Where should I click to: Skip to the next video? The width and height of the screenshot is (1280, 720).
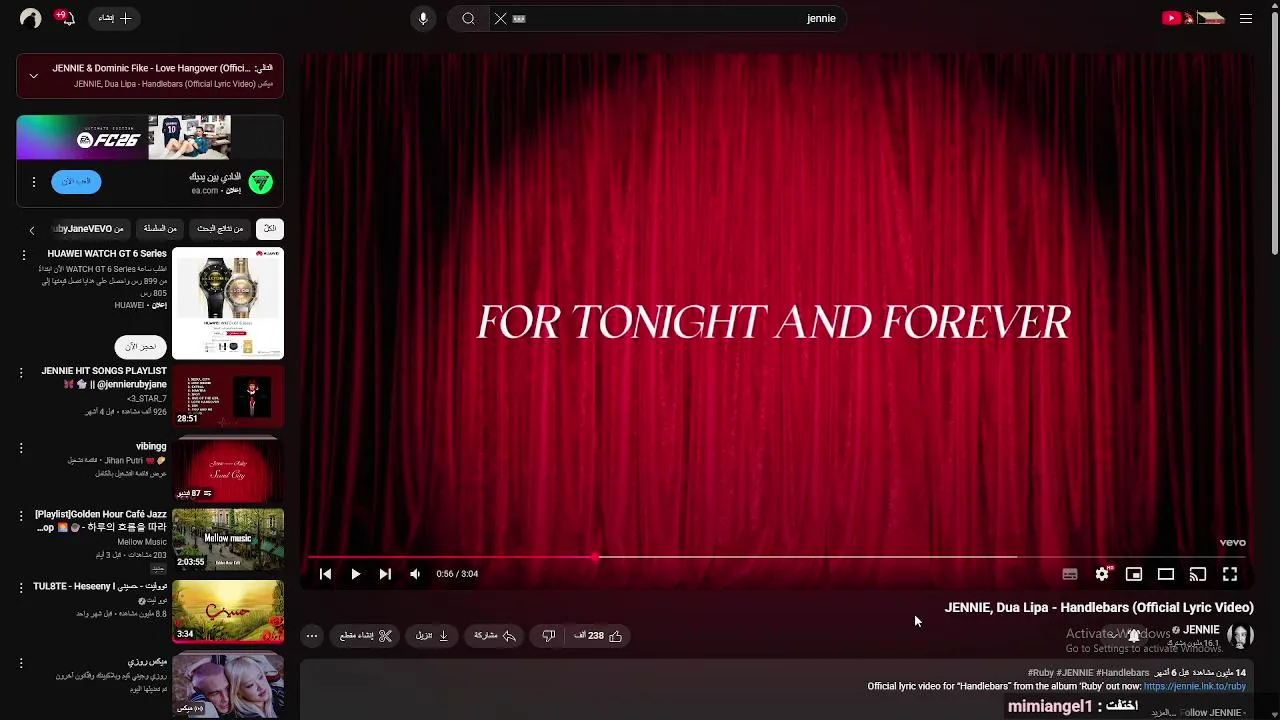click(385, 574)
